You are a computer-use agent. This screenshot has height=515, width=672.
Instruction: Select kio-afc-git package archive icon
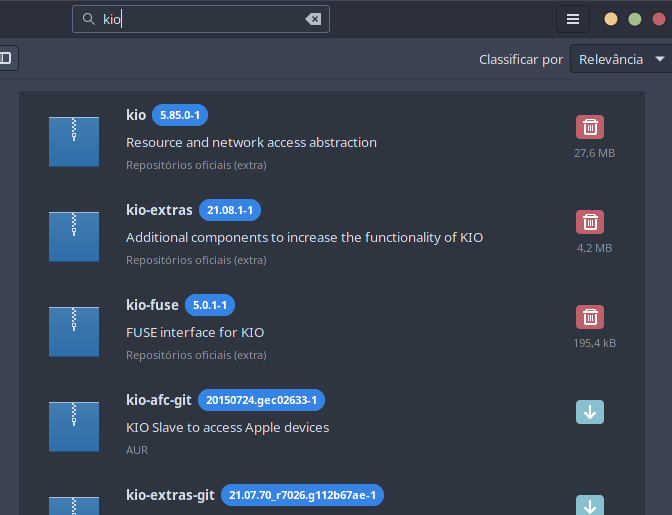(x=74, y=426)
